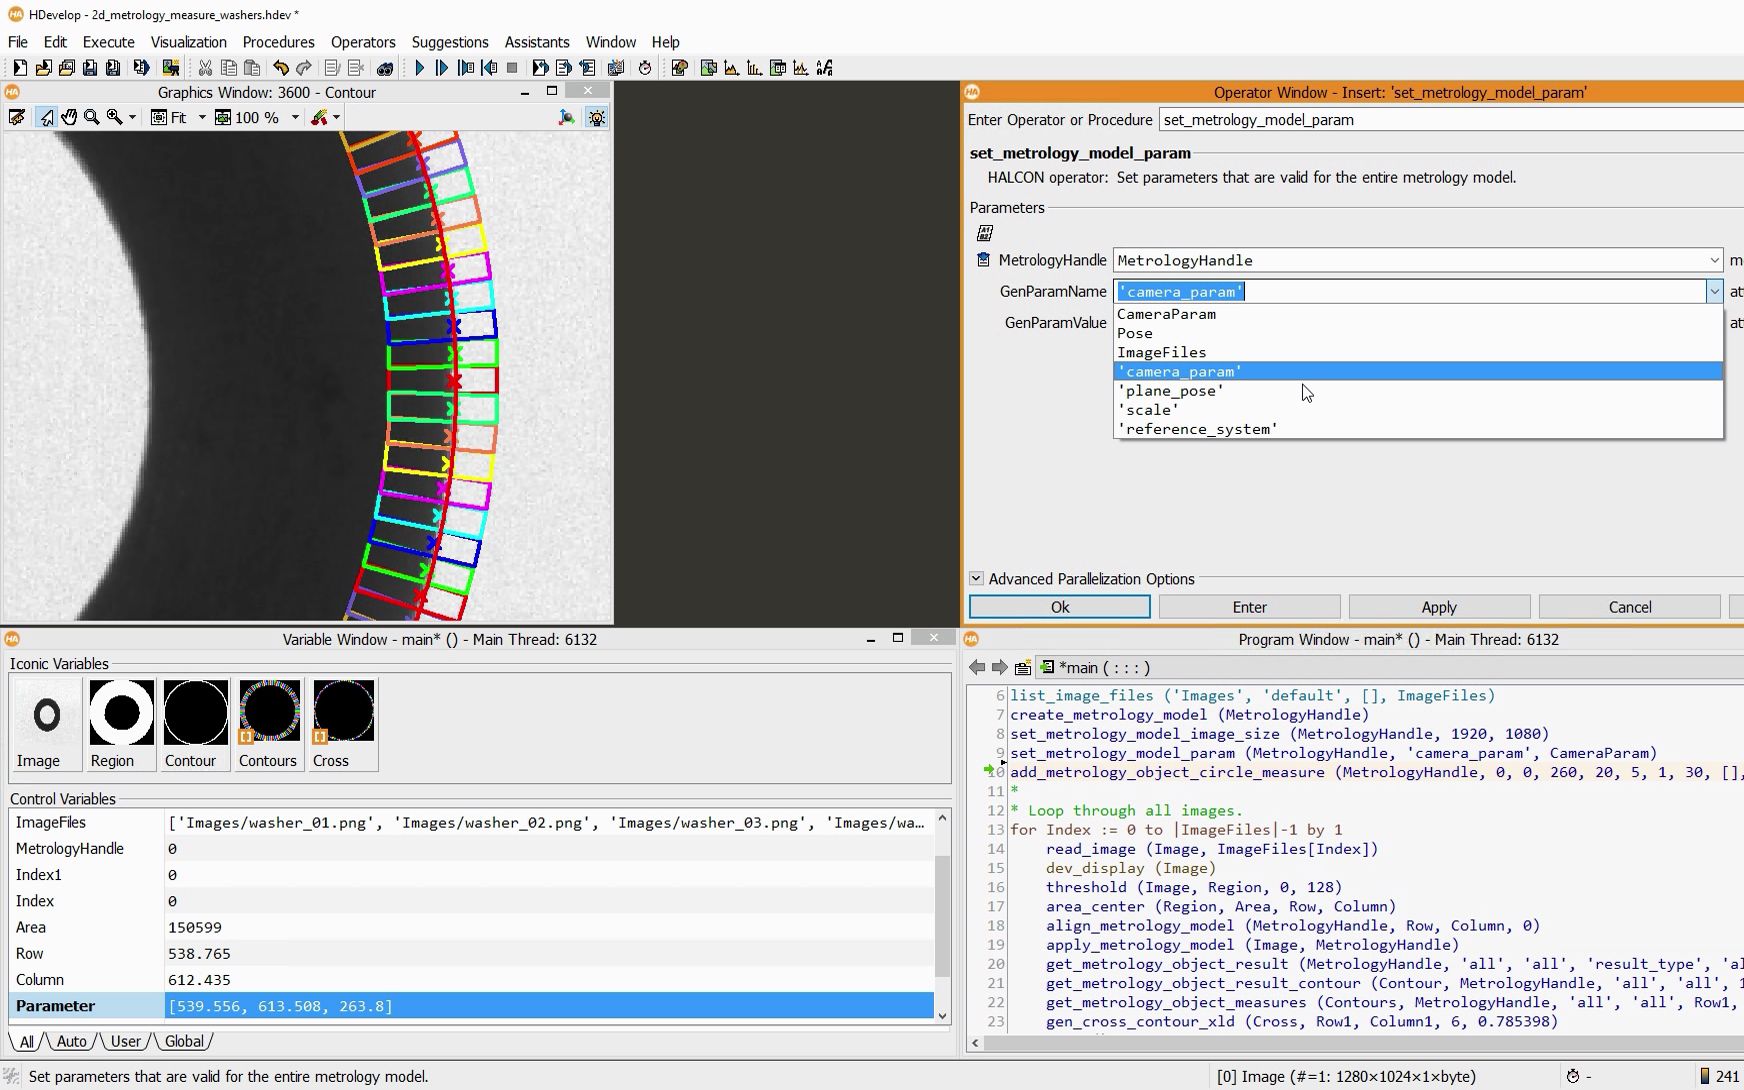Open the Operators menu
This screenshot has width=1744, height=1090.
362,42
